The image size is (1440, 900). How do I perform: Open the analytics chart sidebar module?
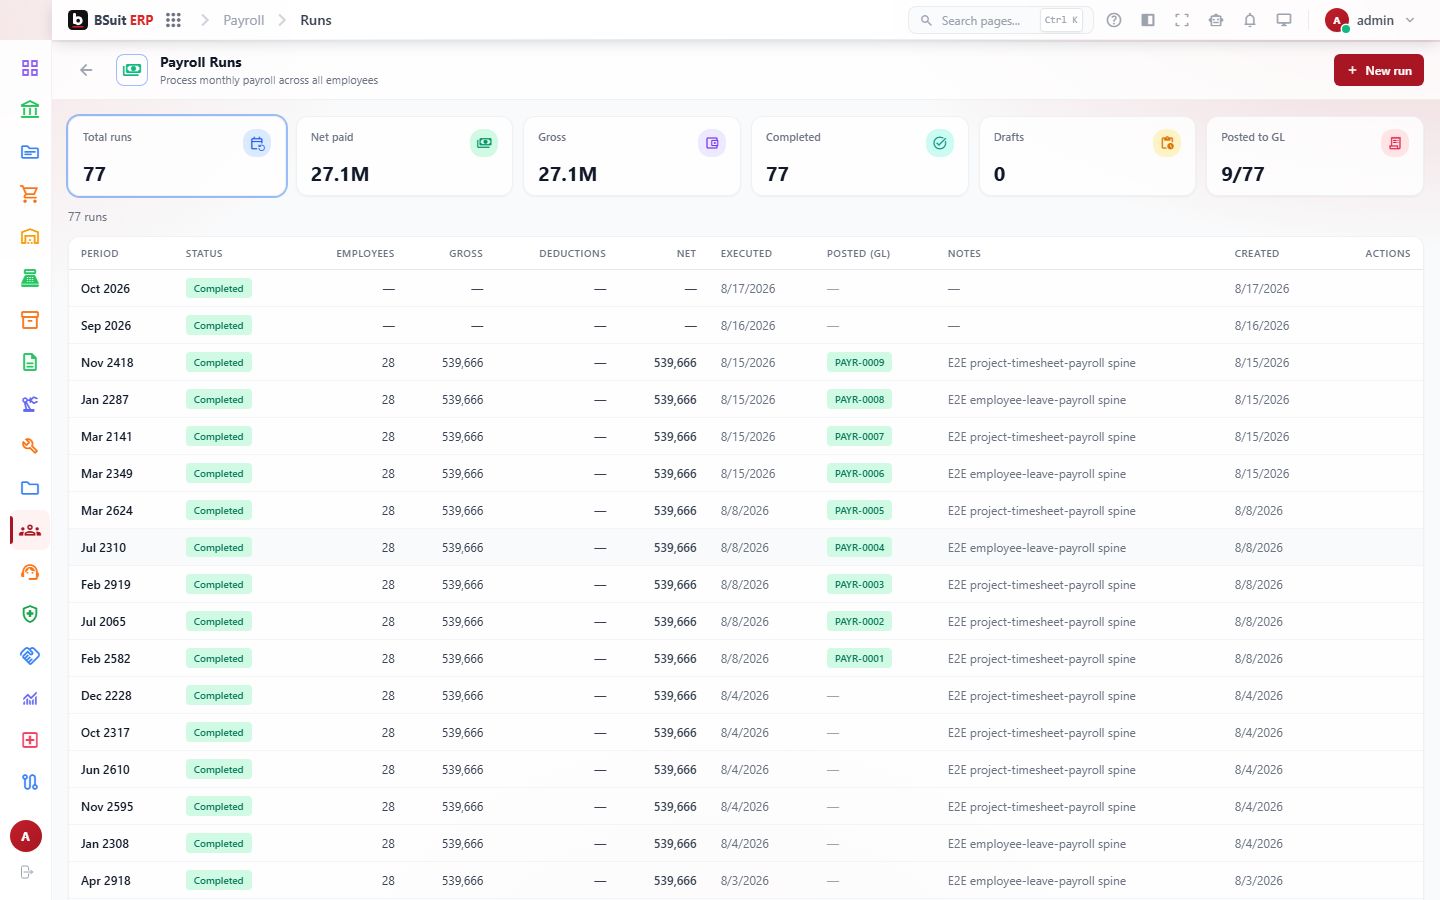30,698
